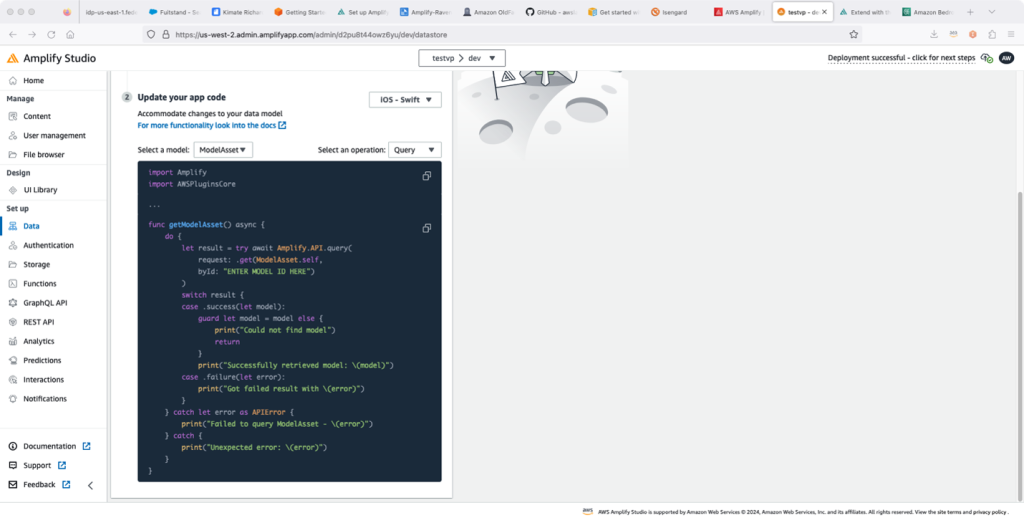Screen dimensions: 1024x523
Task: Reload the page in the browser
Action: tap(51, 35)
